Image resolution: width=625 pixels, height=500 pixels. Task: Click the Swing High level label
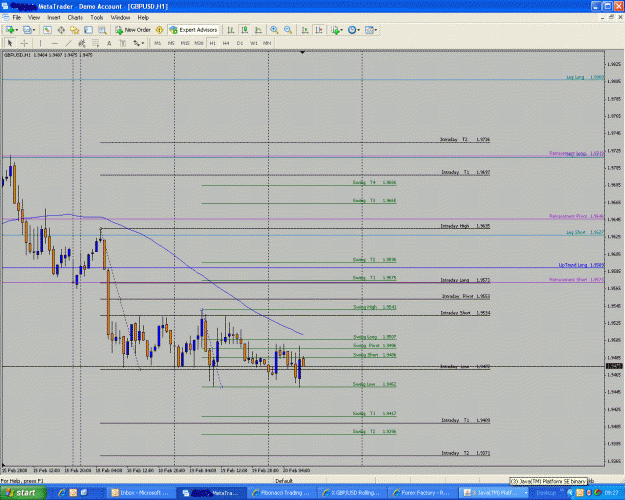click(x=375, y=307)
